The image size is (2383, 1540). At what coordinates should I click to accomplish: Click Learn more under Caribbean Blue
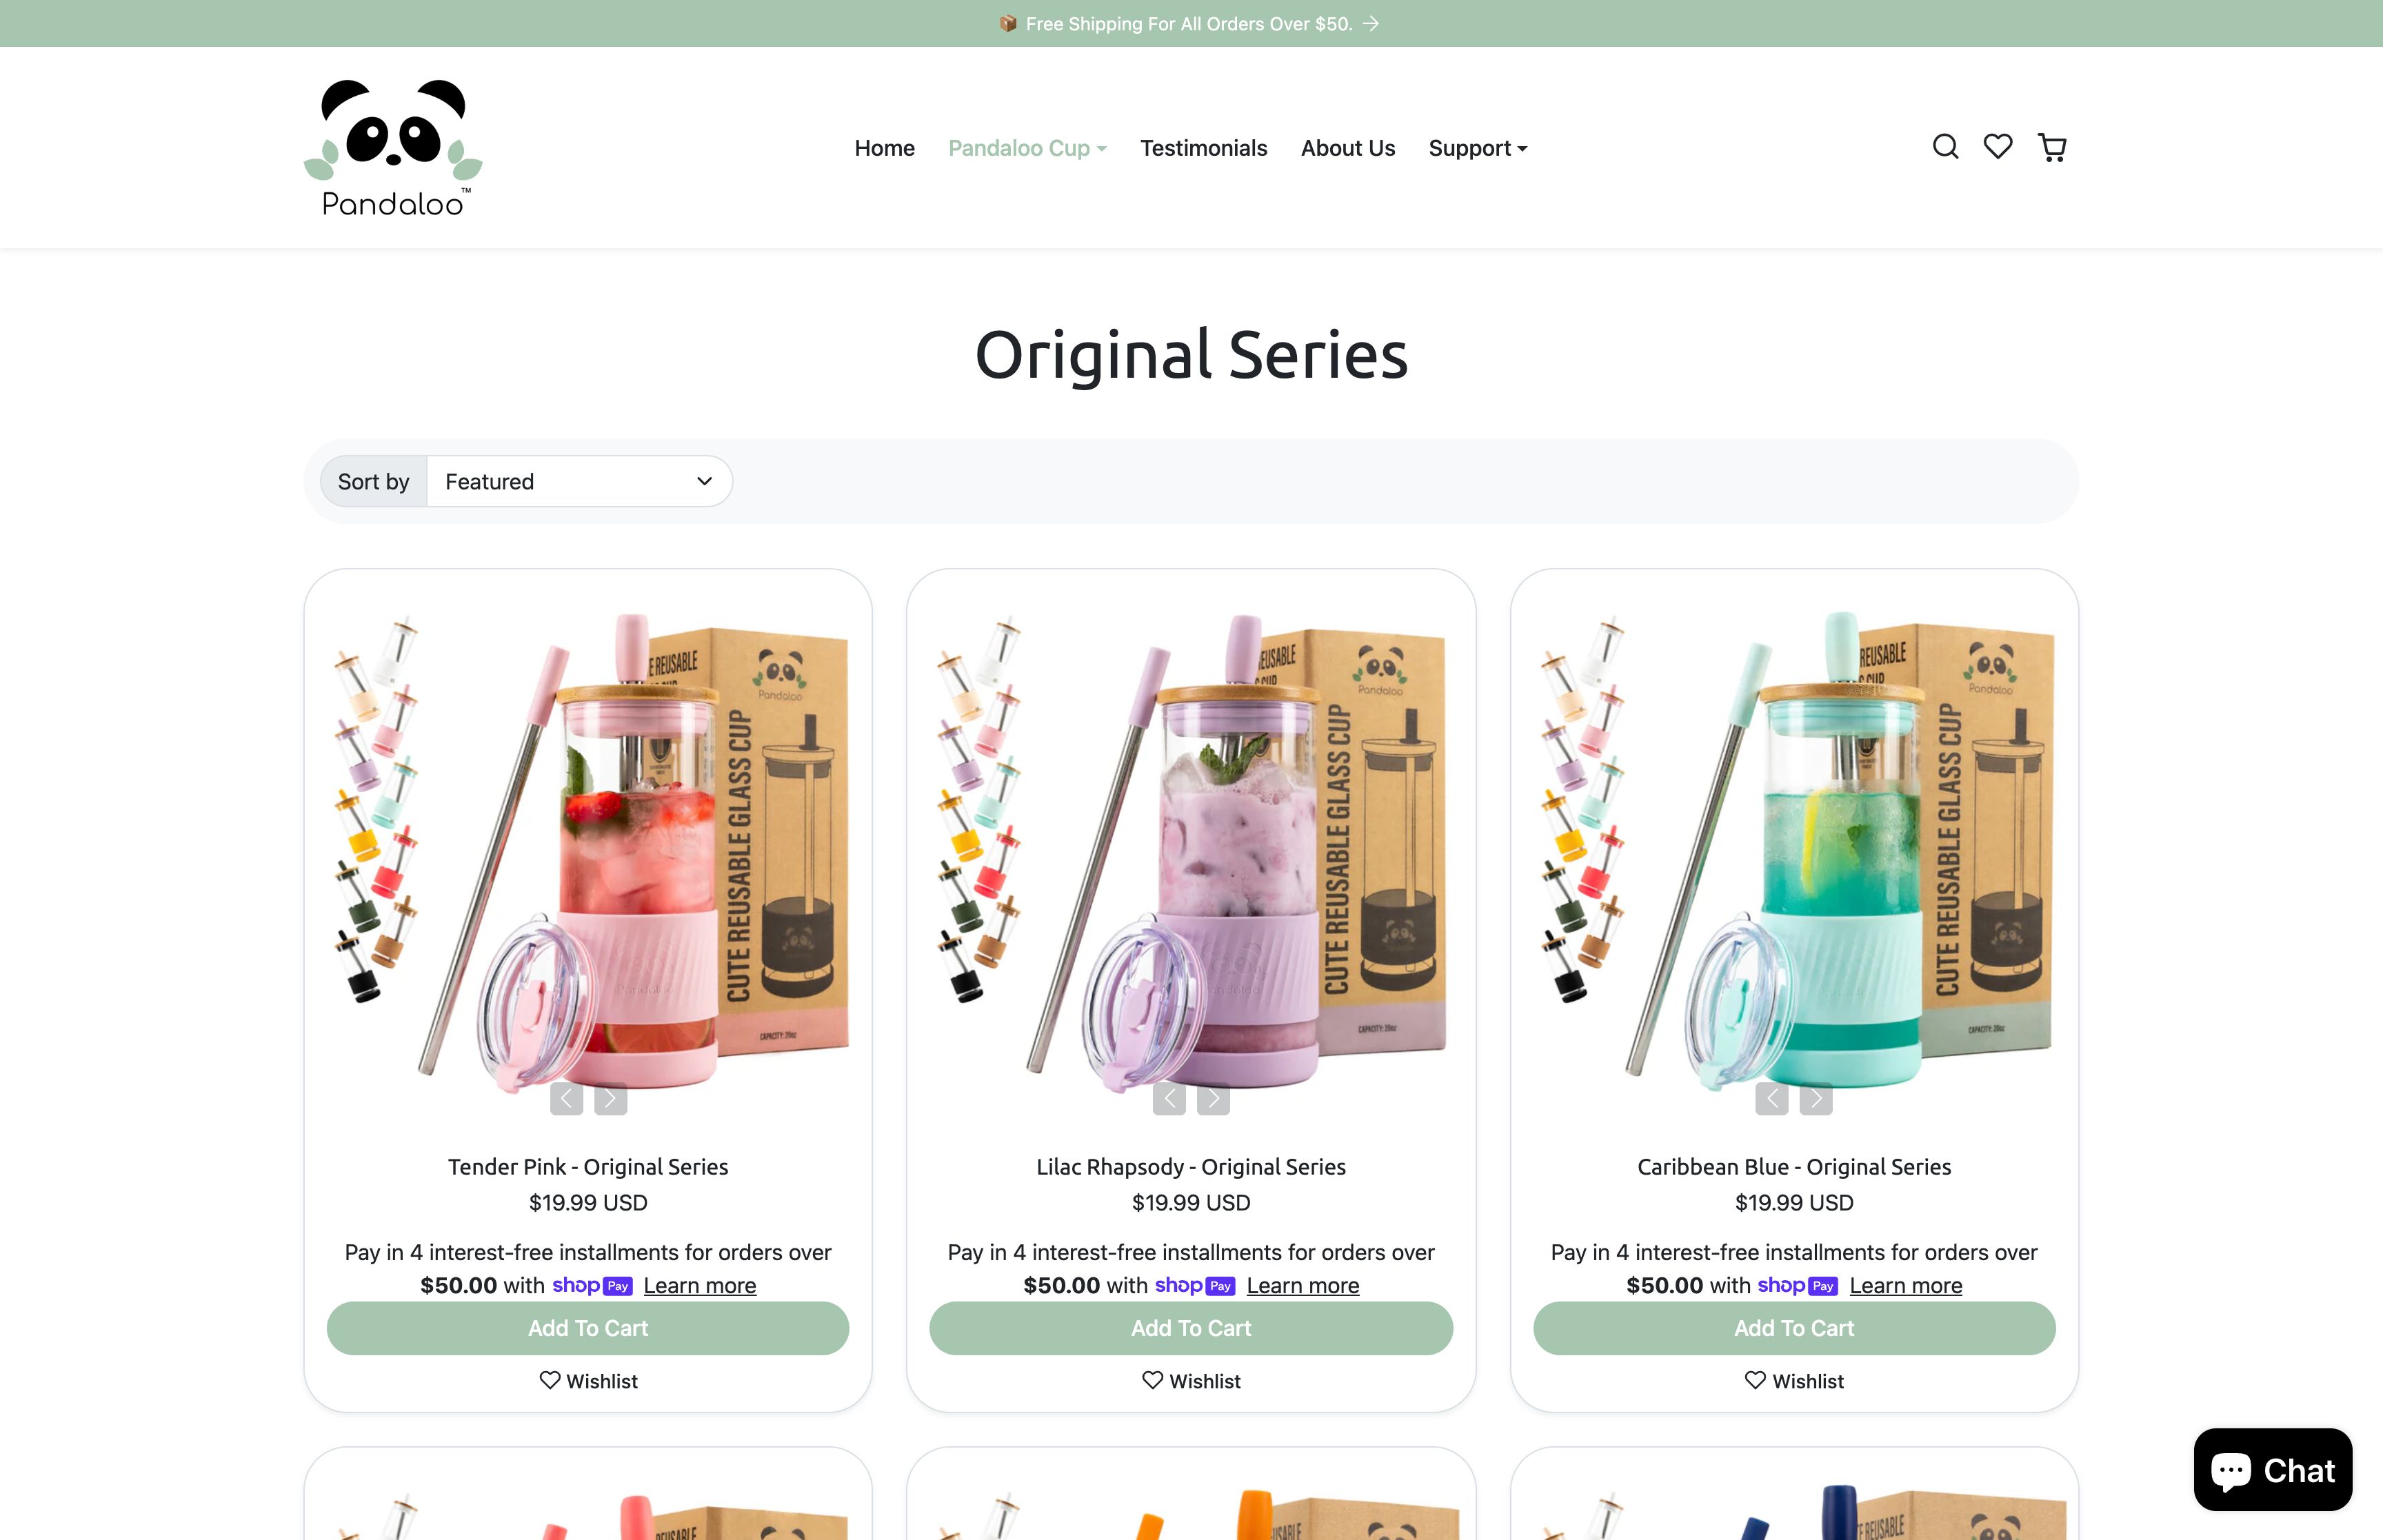1905,1286
